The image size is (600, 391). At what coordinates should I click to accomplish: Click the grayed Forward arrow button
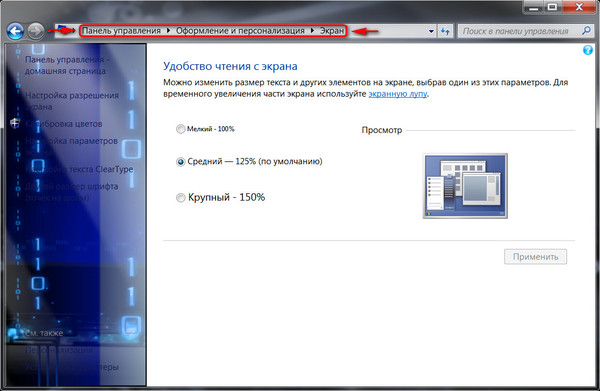[36, 31]
